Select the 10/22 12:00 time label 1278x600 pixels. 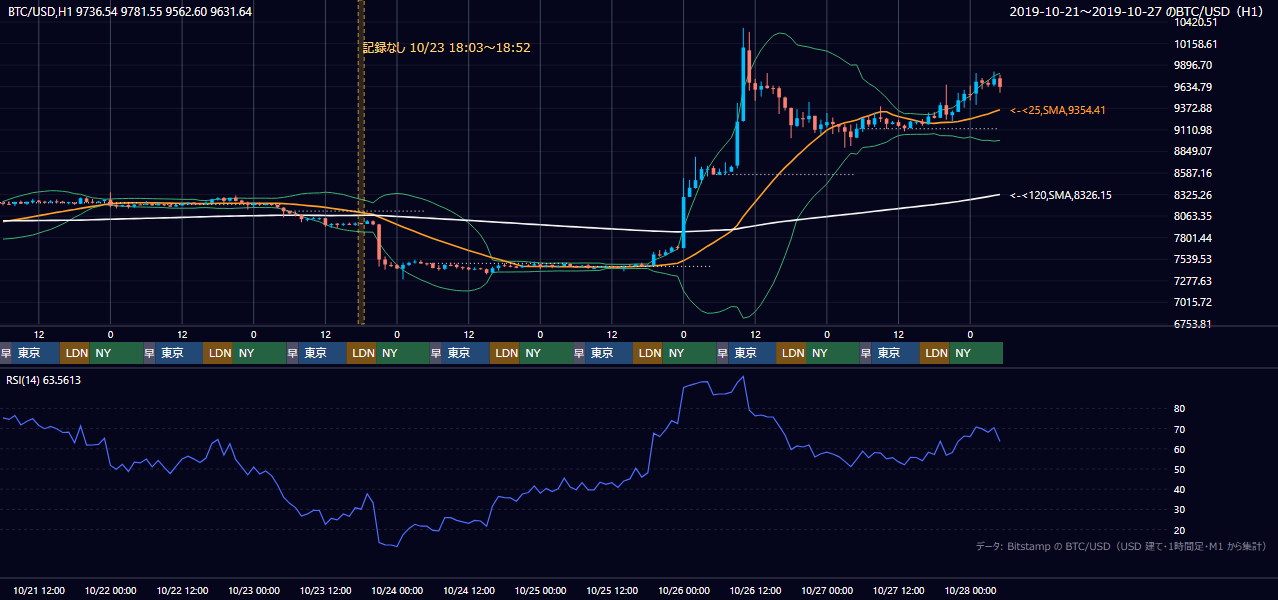(x=182, y=591)
